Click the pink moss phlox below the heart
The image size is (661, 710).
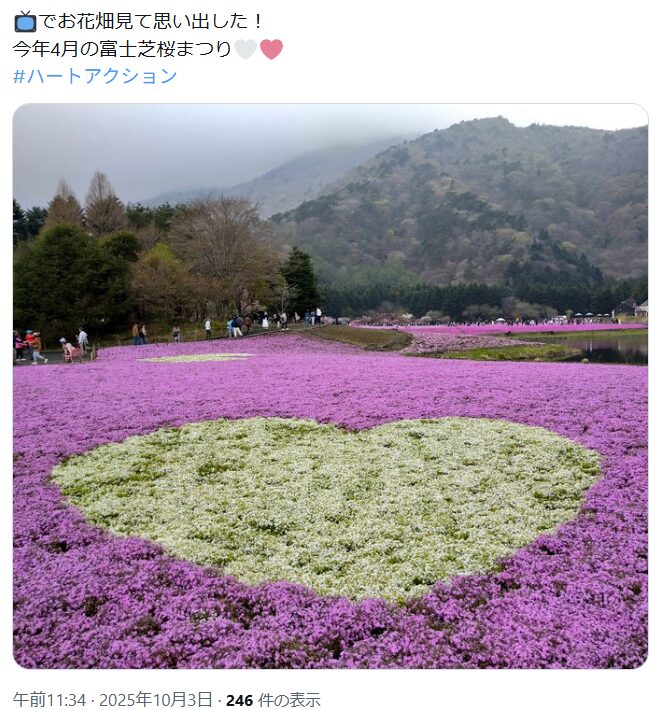[x=326, y=634]
